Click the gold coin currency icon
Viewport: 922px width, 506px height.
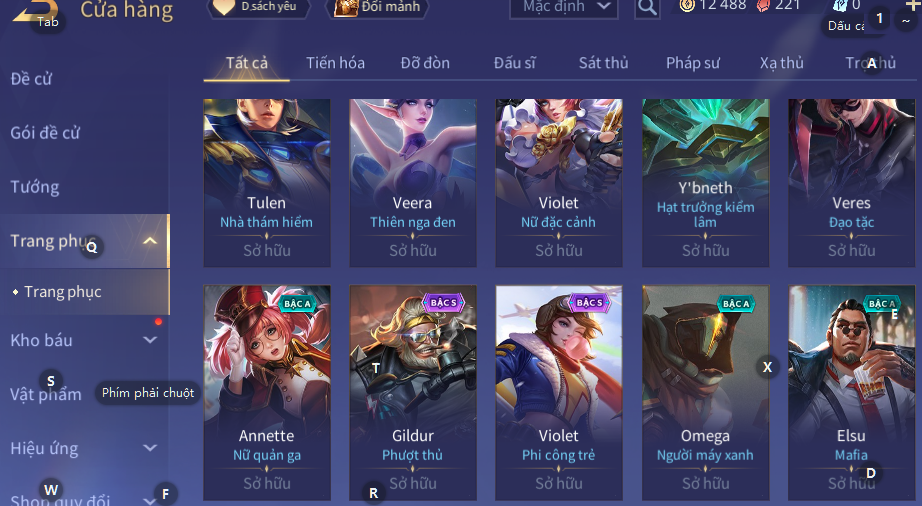pyautogui.click(x=687, y=5)
